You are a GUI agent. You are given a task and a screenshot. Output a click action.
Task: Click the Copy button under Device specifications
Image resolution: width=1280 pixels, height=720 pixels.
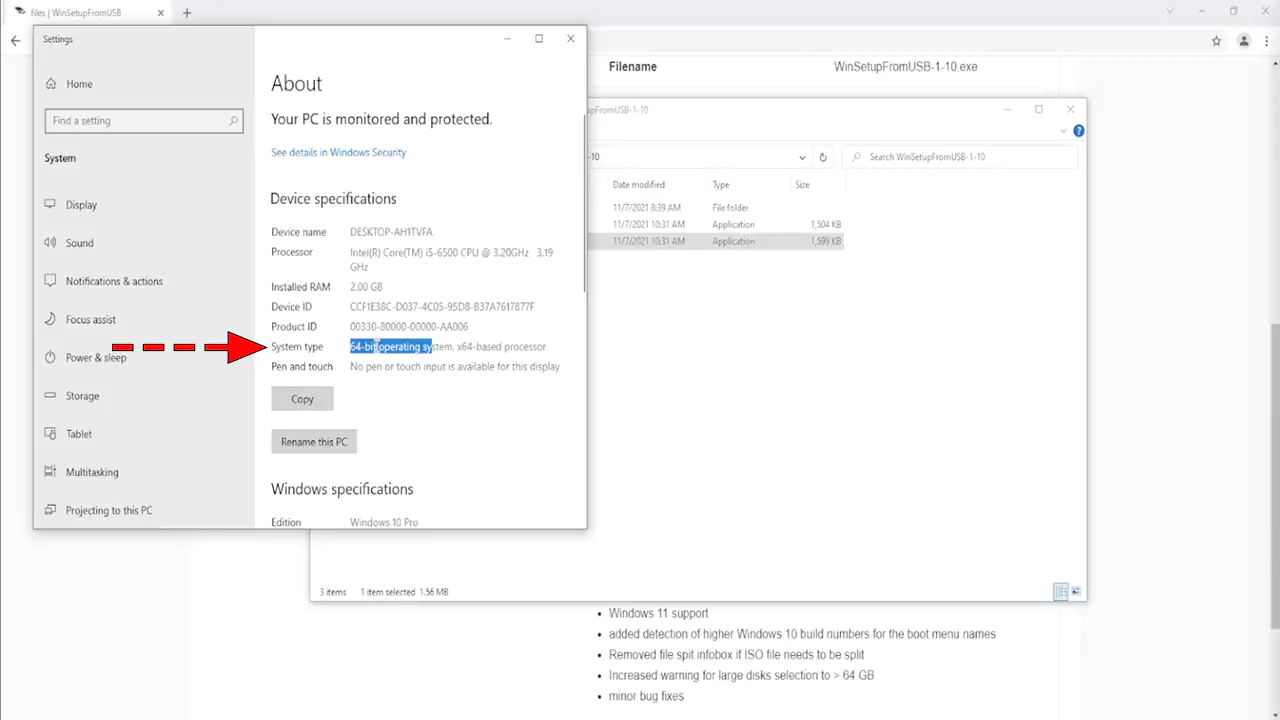pos(302,399)
